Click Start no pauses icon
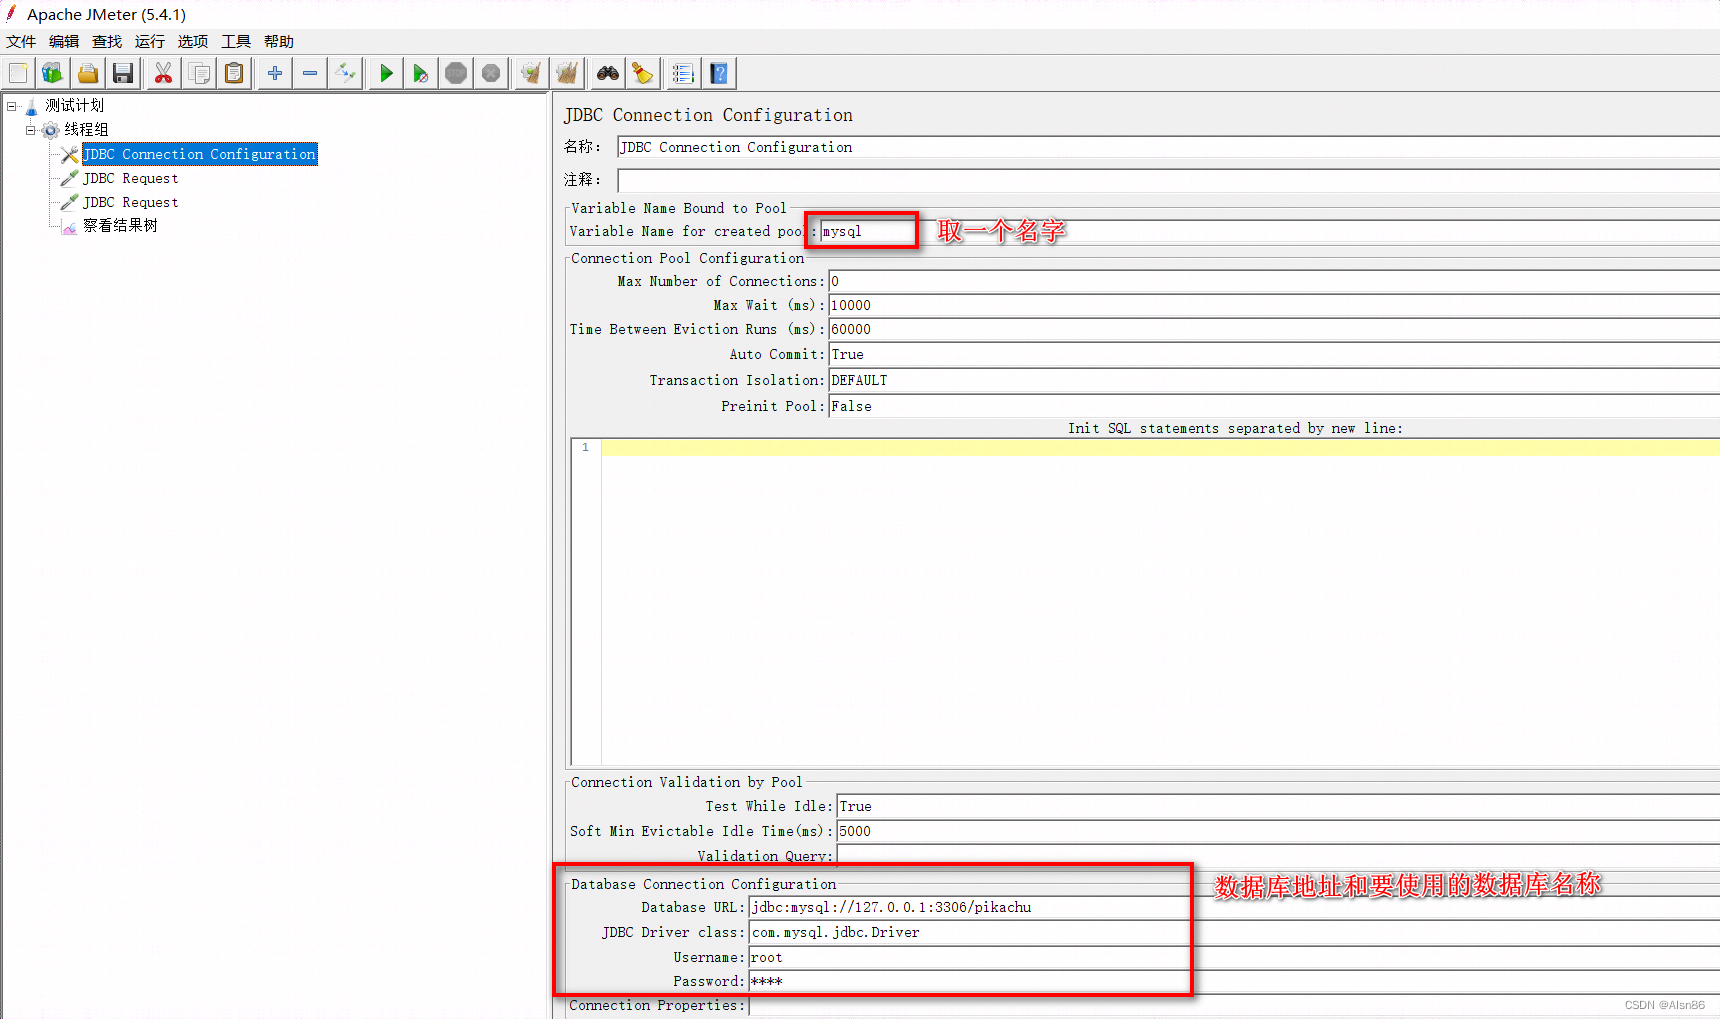The height and width of the screenshot is (1019, 1720). (x=421, y=73)
